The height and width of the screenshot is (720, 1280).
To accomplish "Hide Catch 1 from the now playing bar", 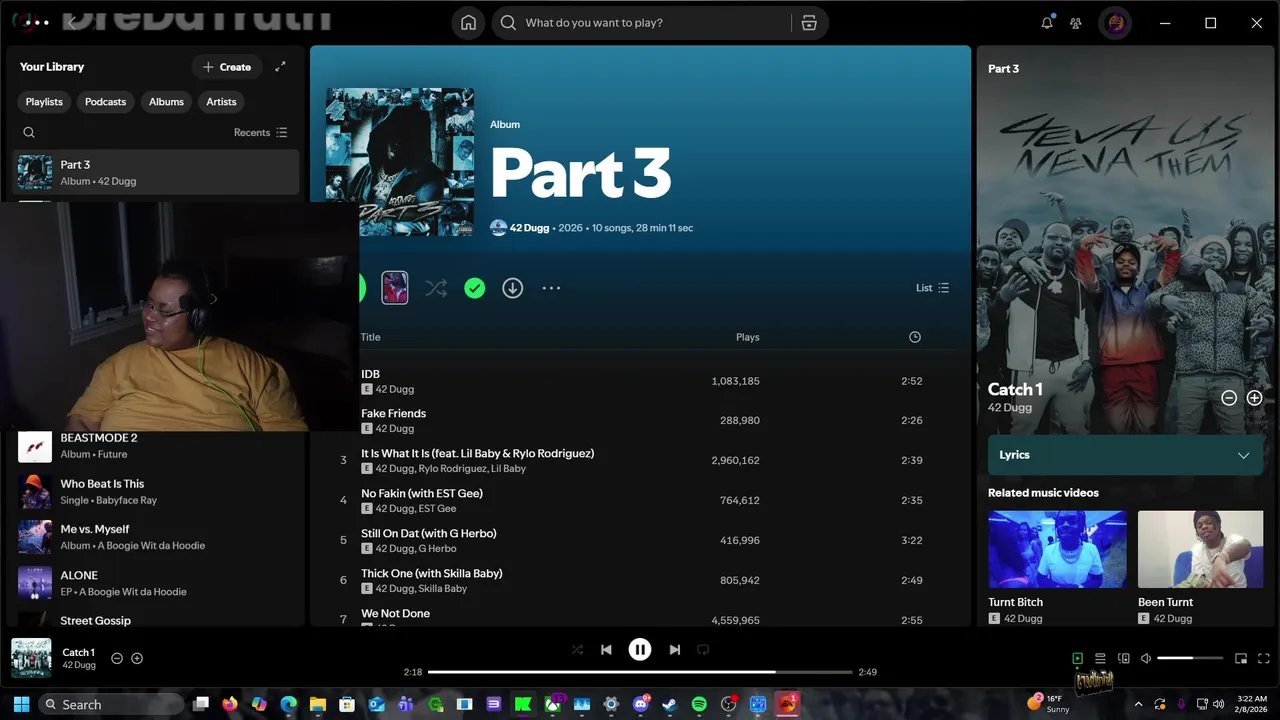I will (117, 658).
